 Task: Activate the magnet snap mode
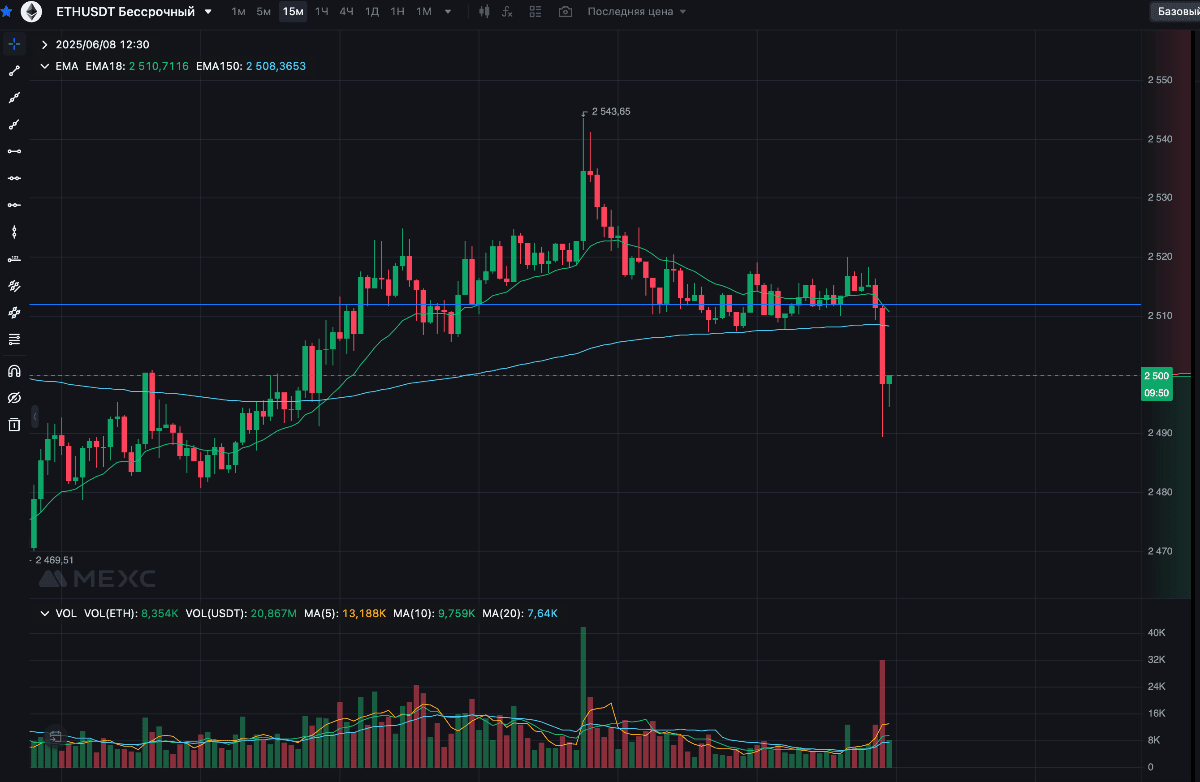click(14, 370)
